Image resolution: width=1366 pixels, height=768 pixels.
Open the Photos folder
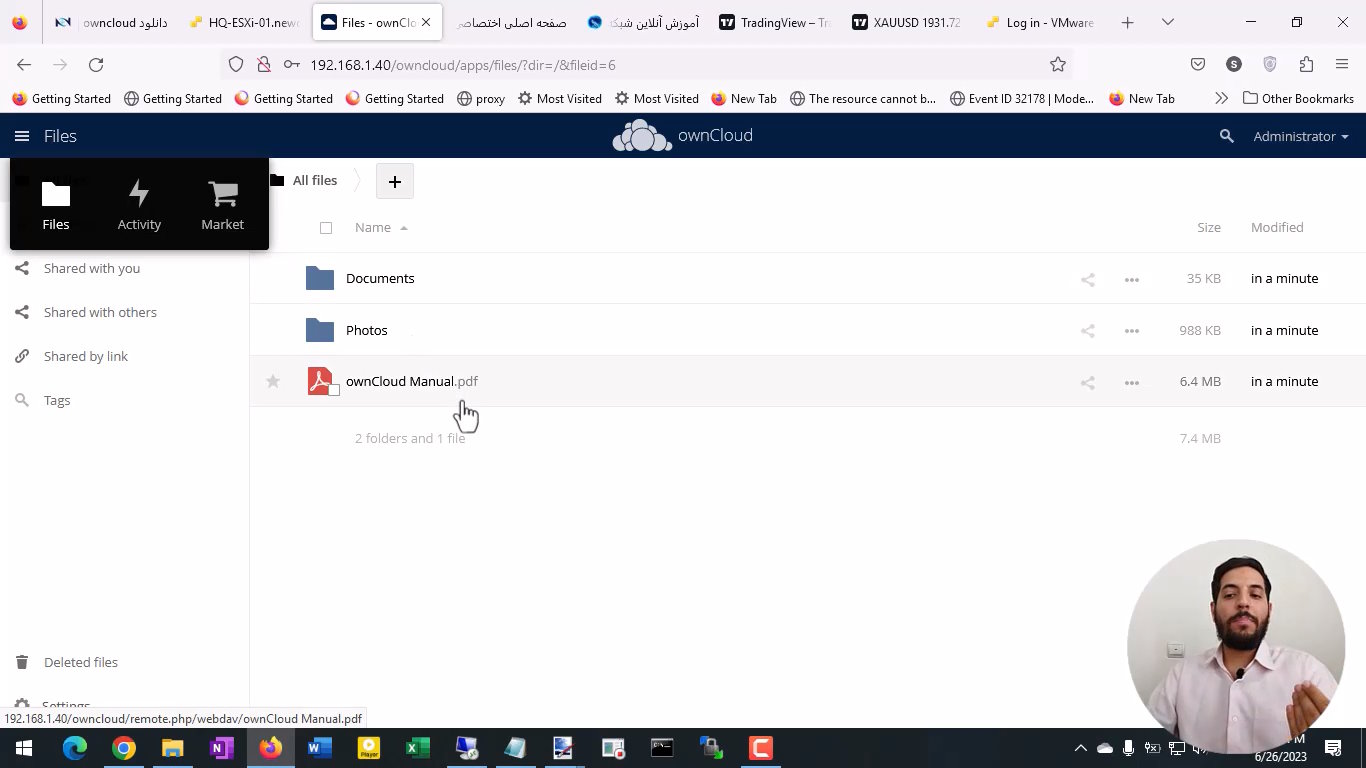point(367,331)
